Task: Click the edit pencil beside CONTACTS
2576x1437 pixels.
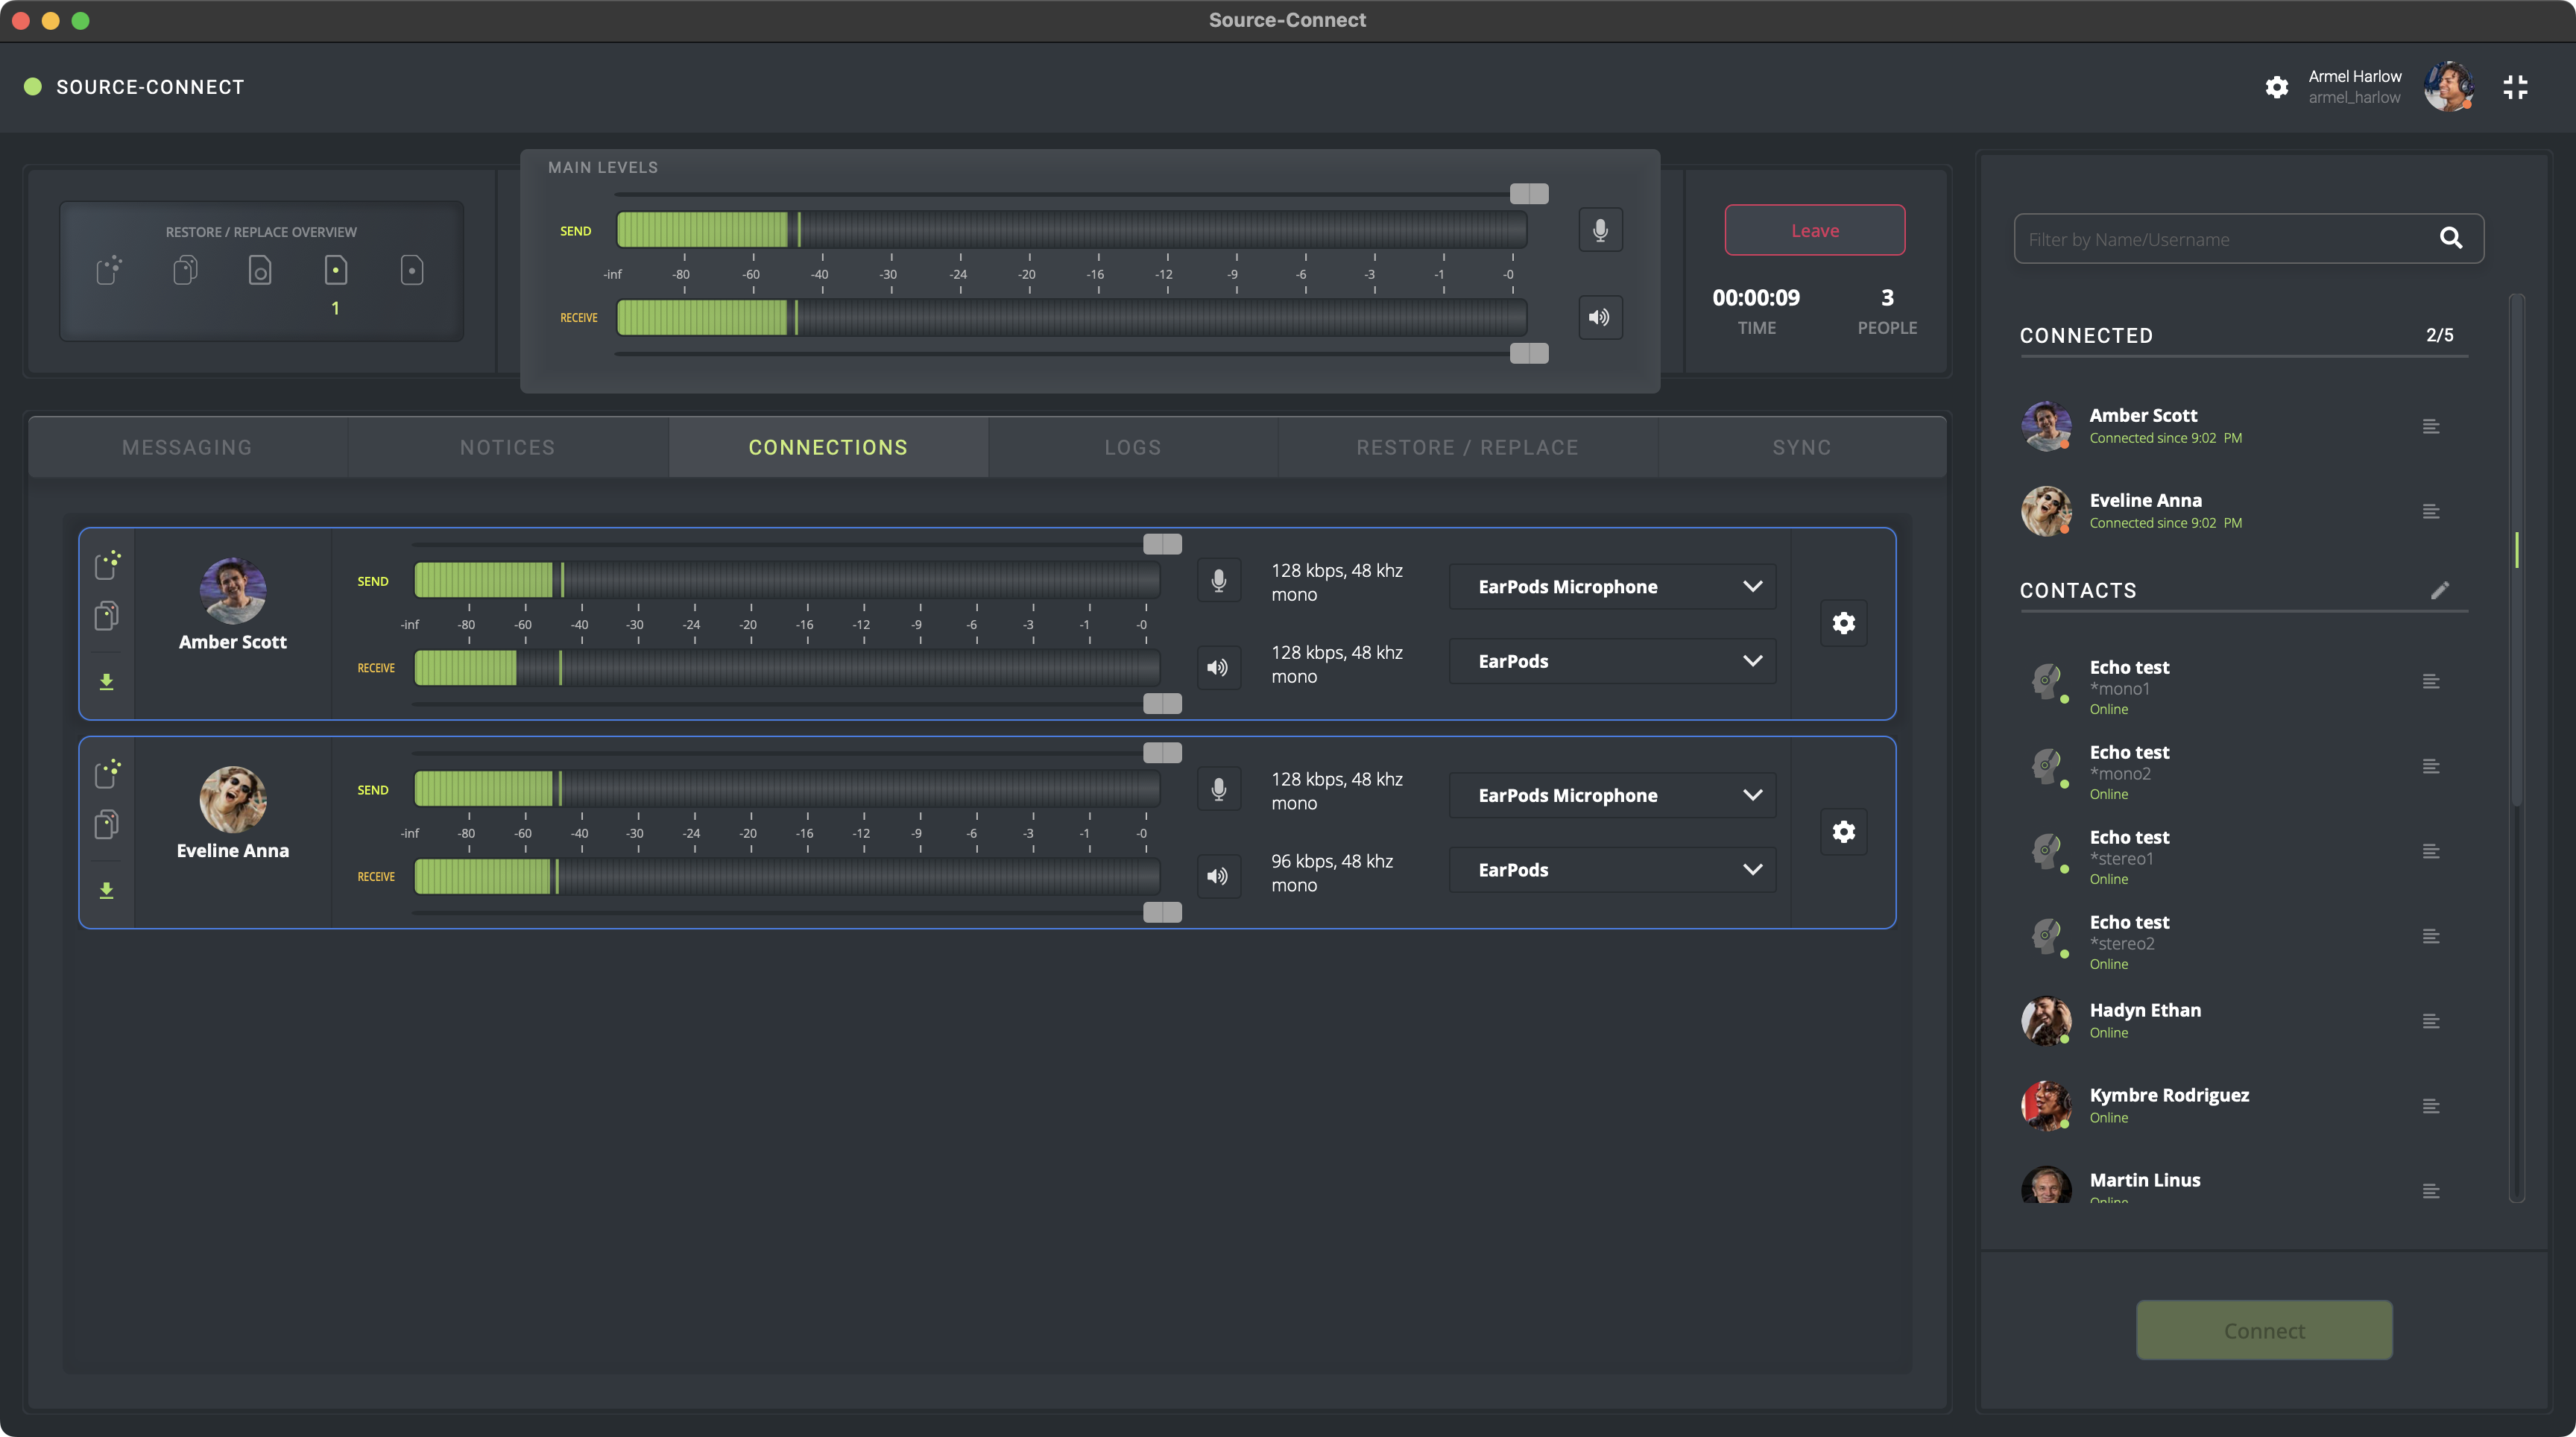Action: click(x=2439, y=590)
